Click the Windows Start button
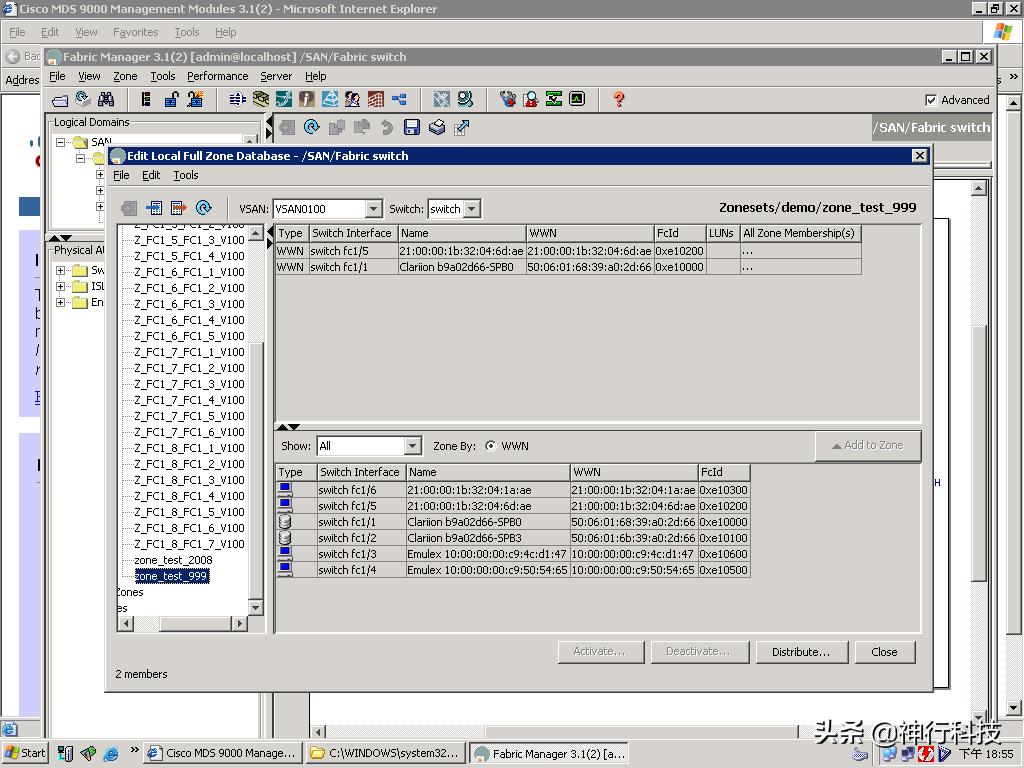 [26, 753]
